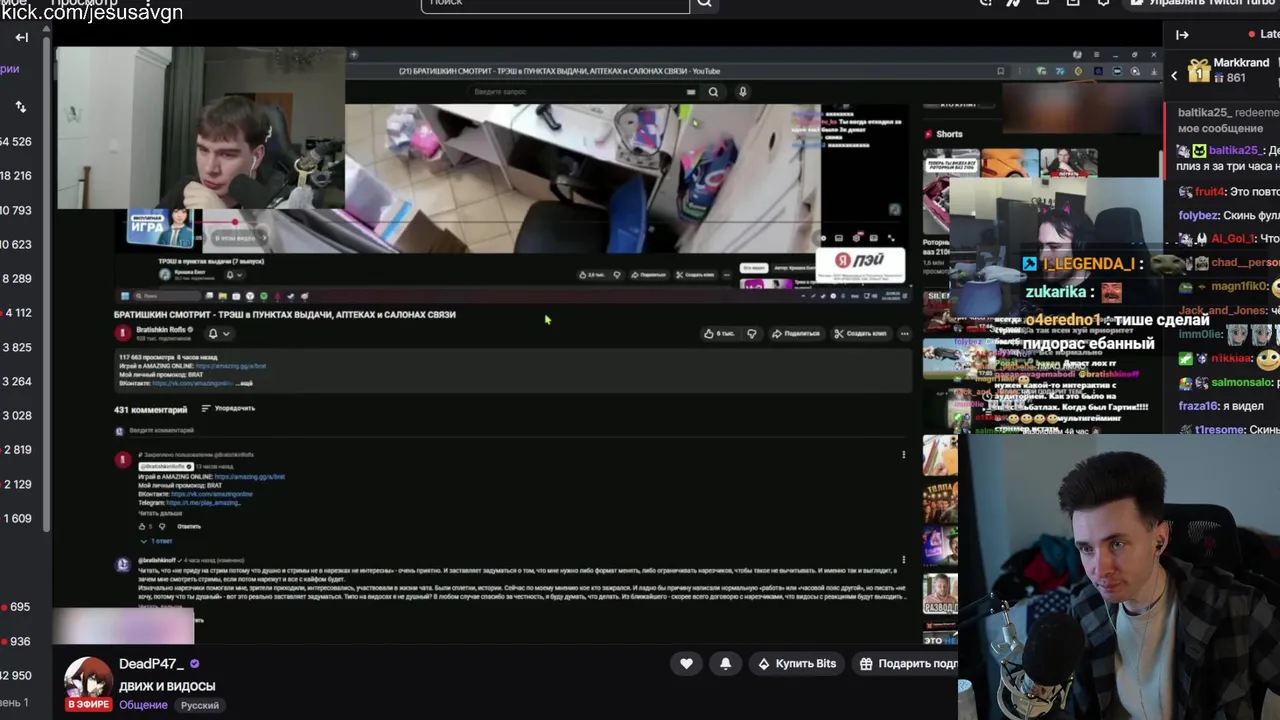Click chat username Jack_and_Jones
Screen dimensions: 1280x720
pos(1224,311)
